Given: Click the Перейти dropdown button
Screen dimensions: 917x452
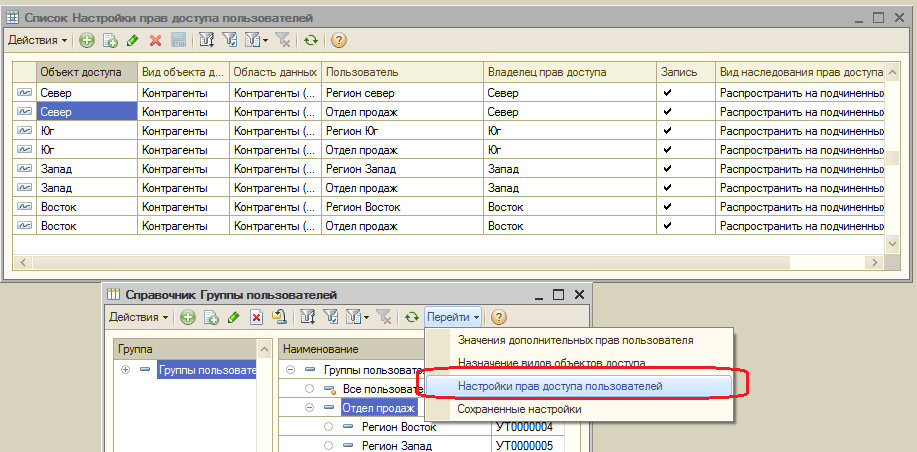Looking at the screenshot, I should coord(453,317).
